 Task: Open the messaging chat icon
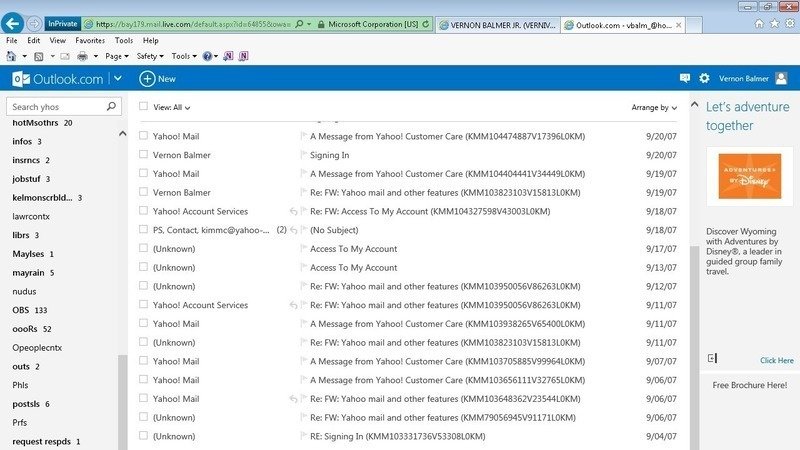[x=685, y=78]
